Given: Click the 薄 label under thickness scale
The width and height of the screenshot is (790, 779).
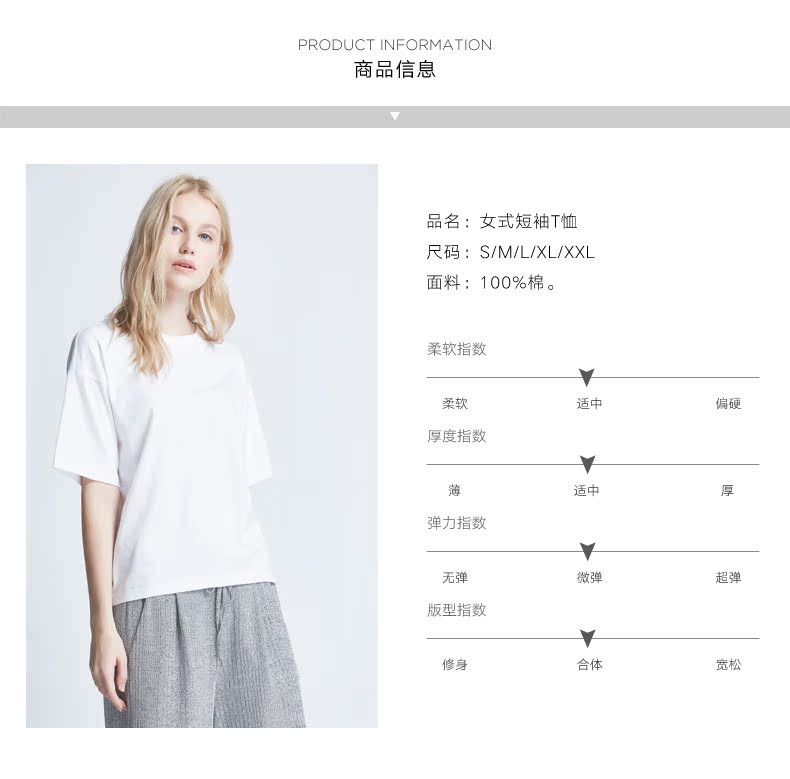Looking at the screenshot, I should coord(454,491).
